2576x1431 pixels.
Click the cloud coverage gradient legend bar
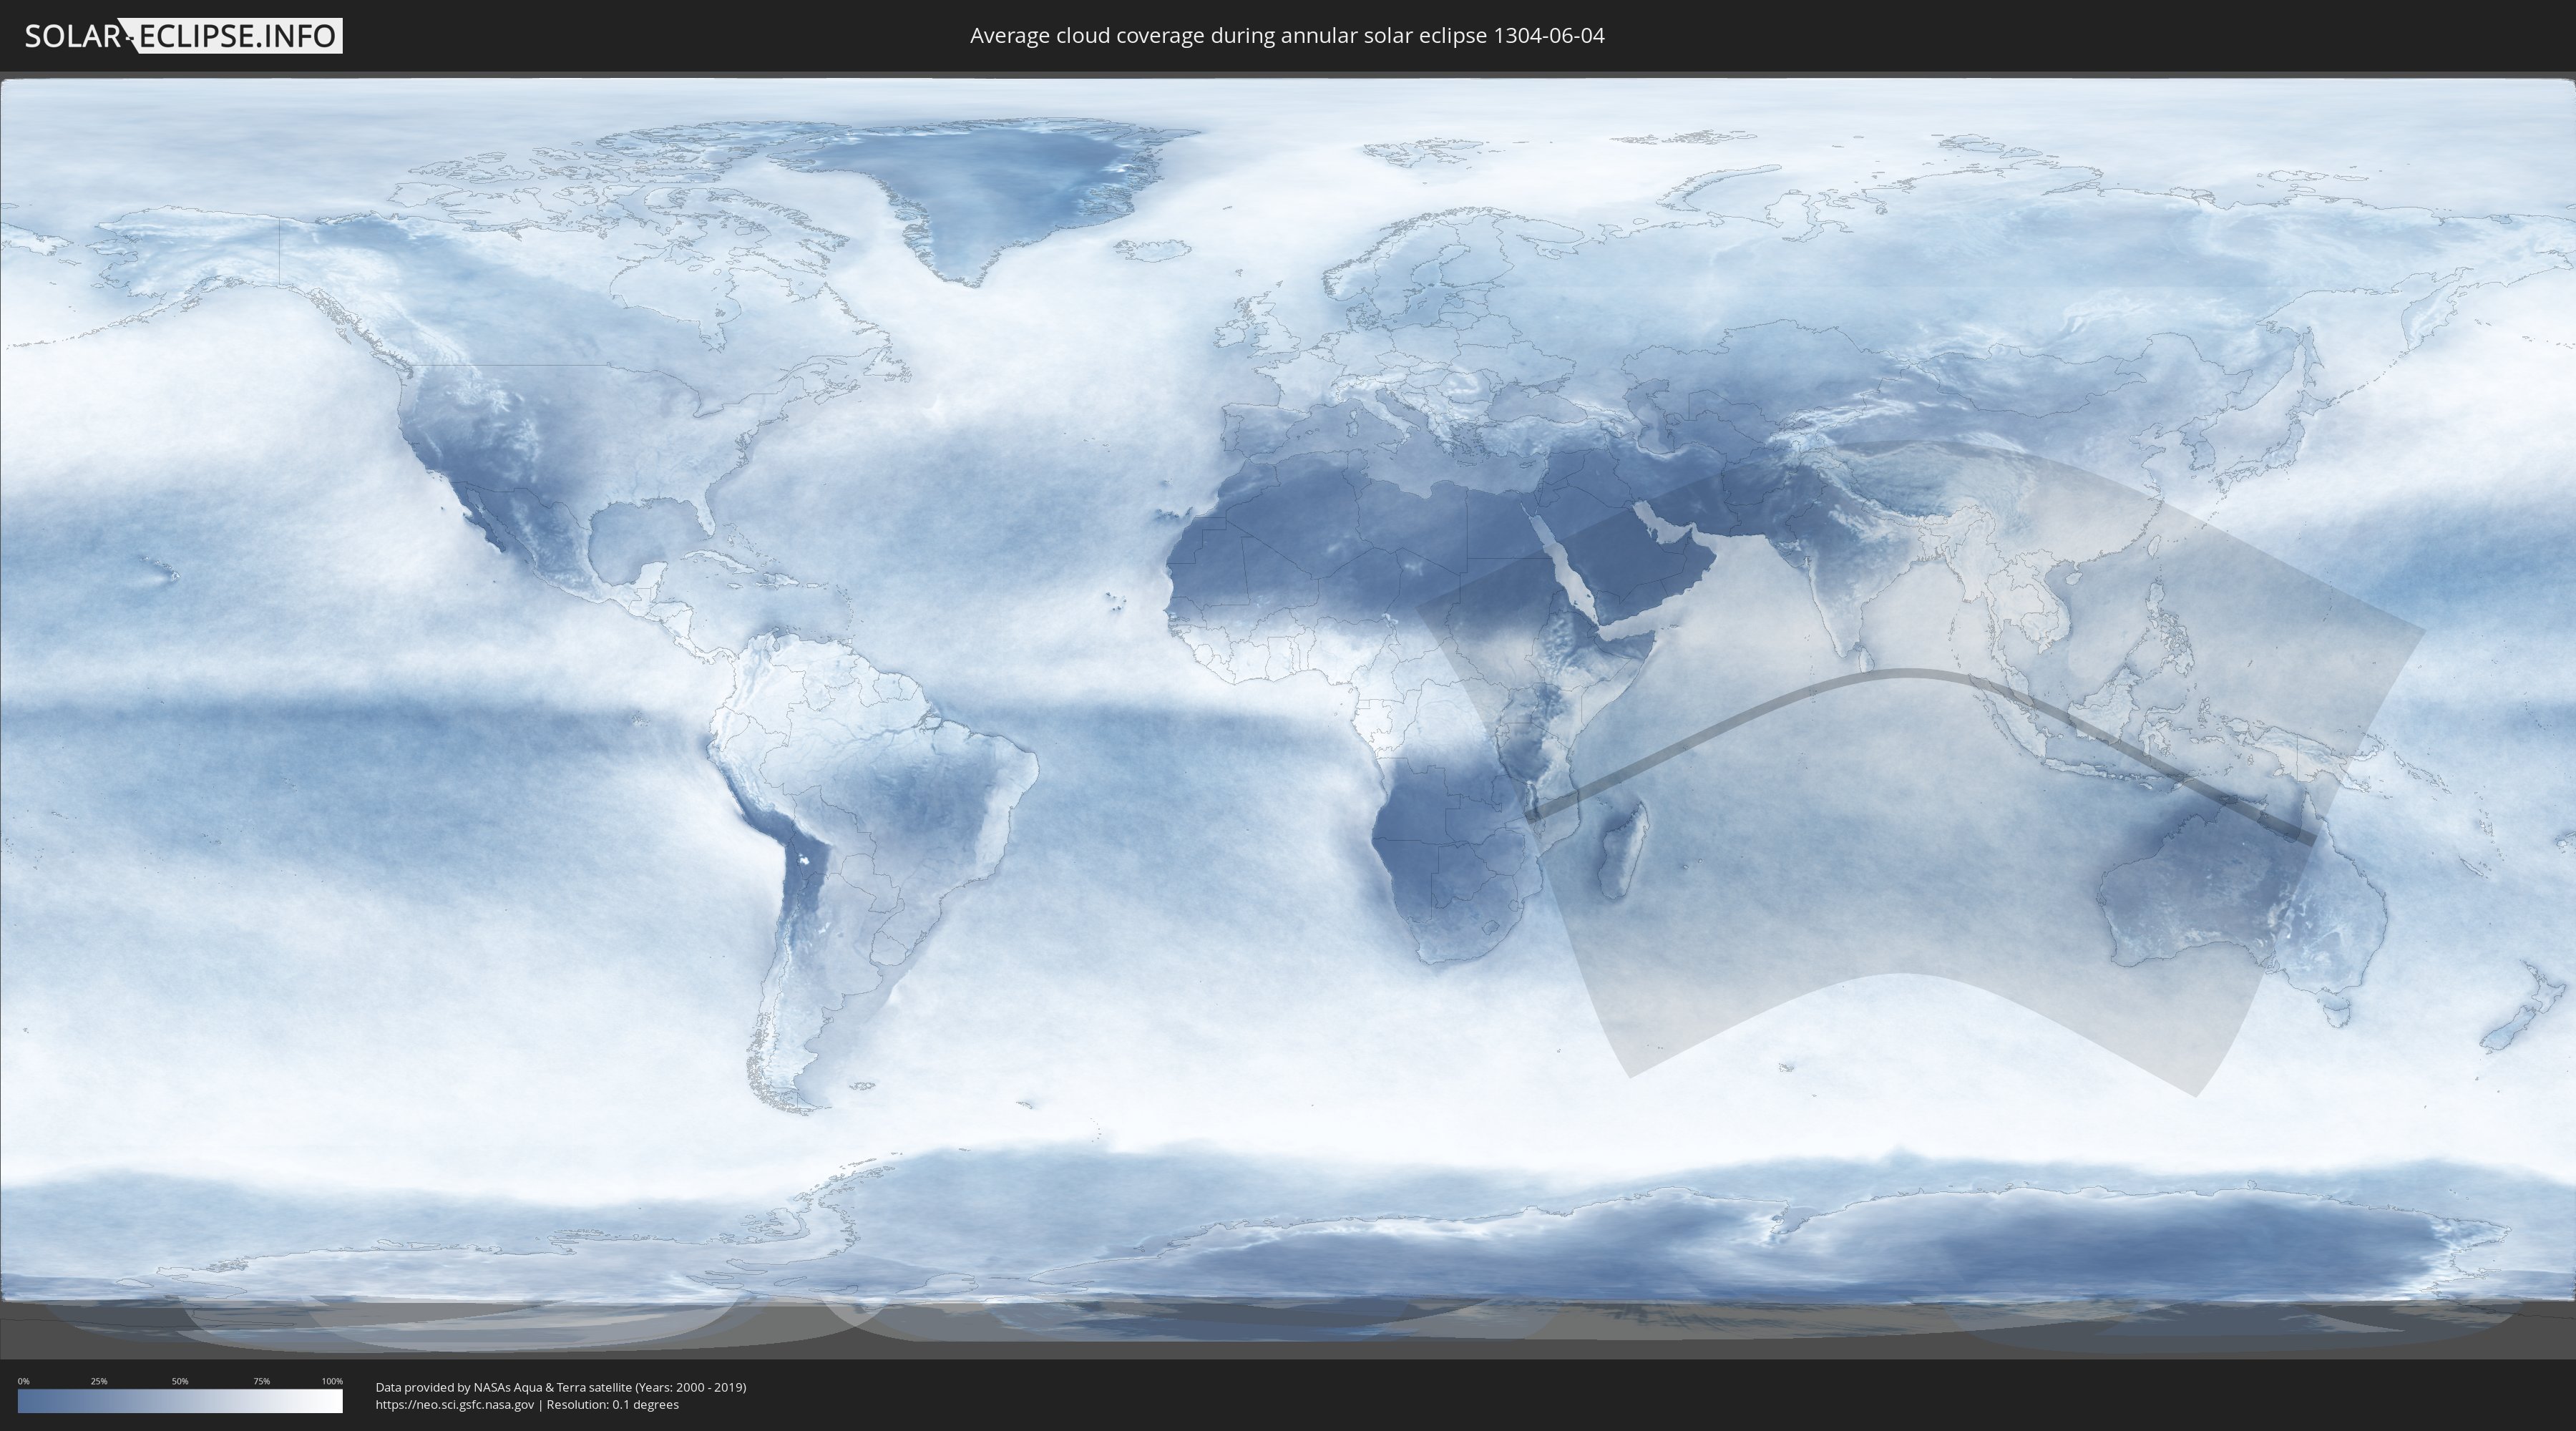[x=180, y=1401]
